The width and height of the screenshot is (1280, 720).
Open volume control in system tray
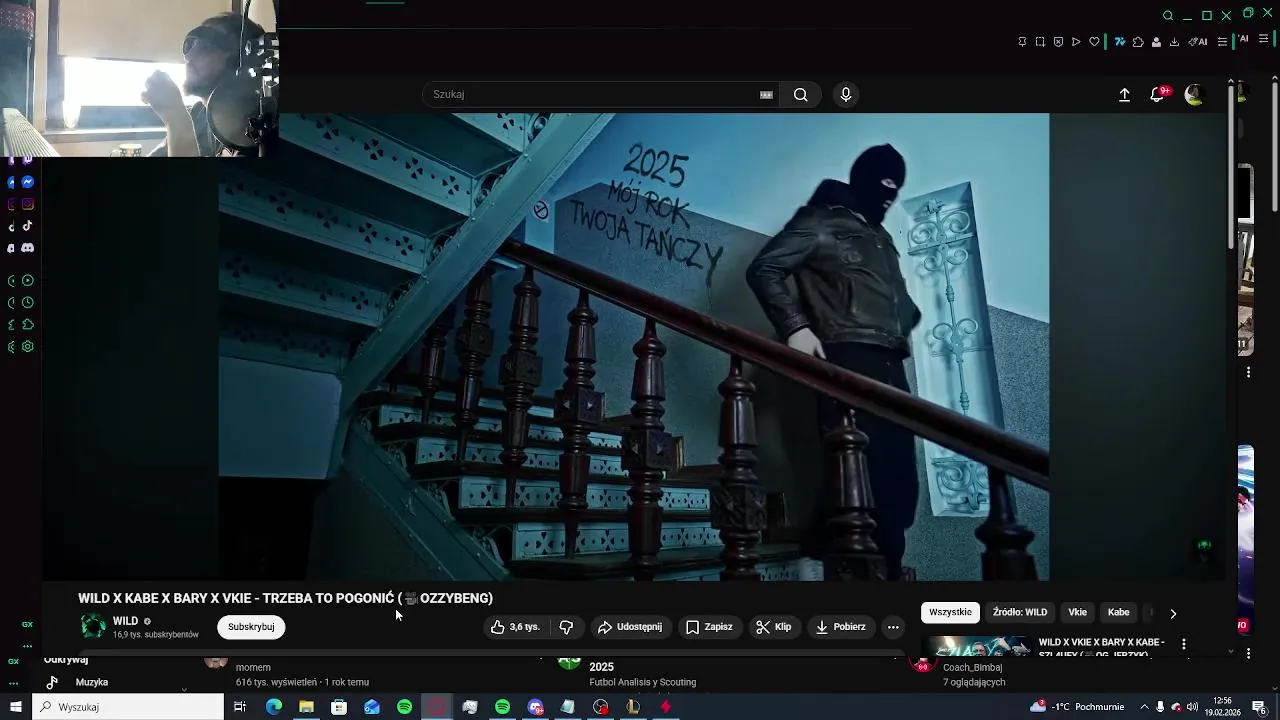click(x=1192, y=707)
